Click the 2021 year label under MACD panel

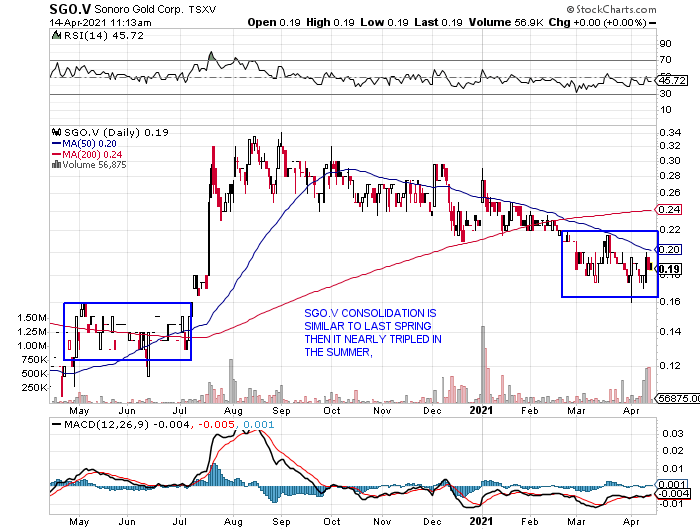[x=482, y=521]
